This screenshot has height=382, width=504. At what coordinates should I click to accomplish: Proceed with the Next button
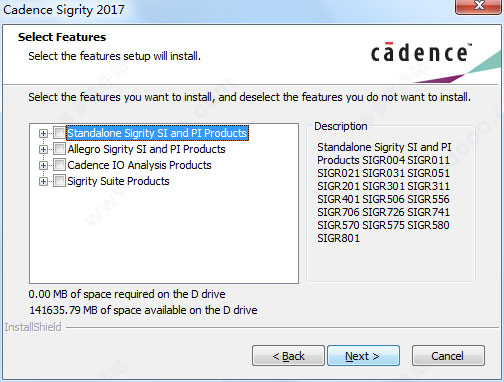pos(363,356)
